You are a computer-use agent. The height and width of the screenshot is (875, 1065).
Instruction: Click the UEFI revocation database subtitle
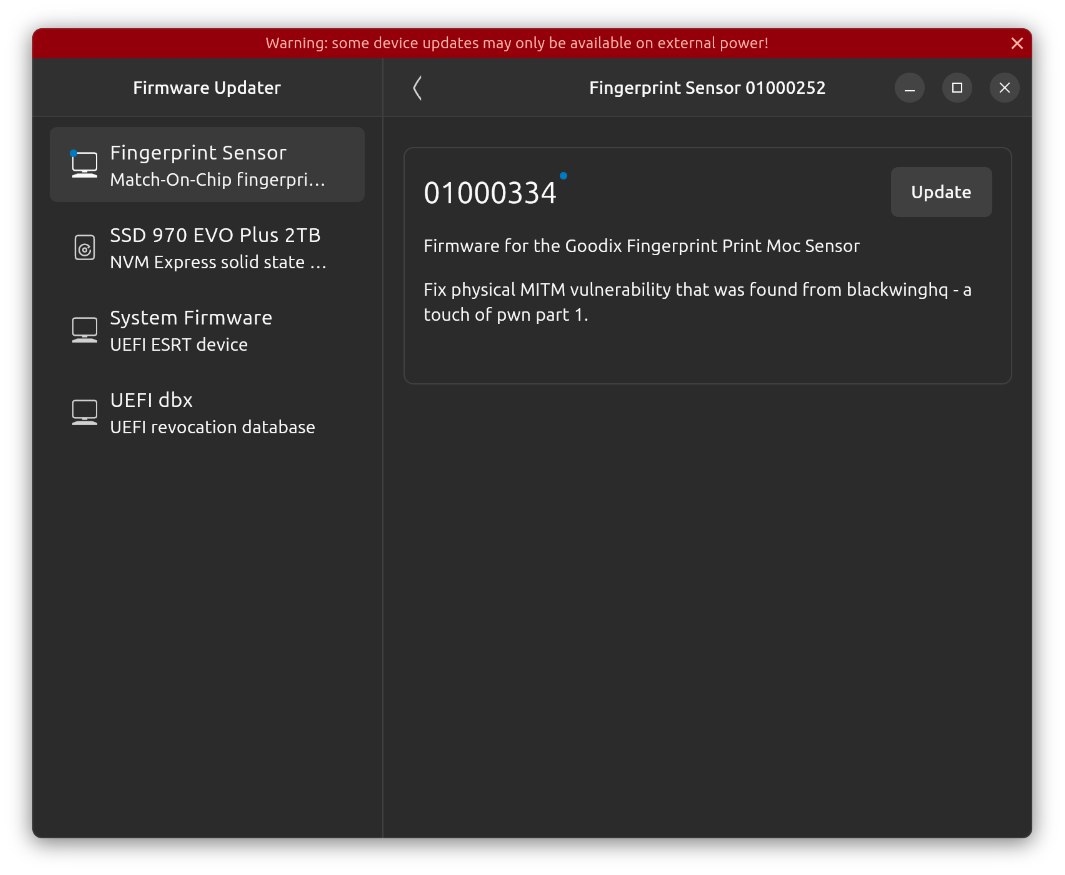pos(212,427)
